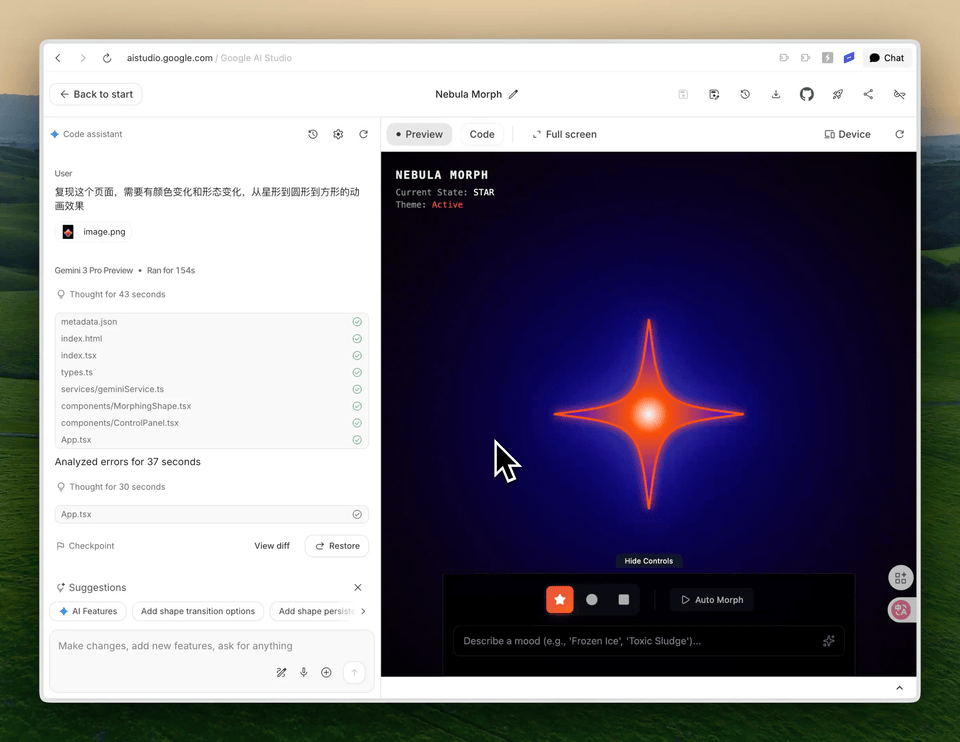Share the Nebula Morph app
Image resolution: width=960 pixels, height=742 pixels.
click(868, 94)
